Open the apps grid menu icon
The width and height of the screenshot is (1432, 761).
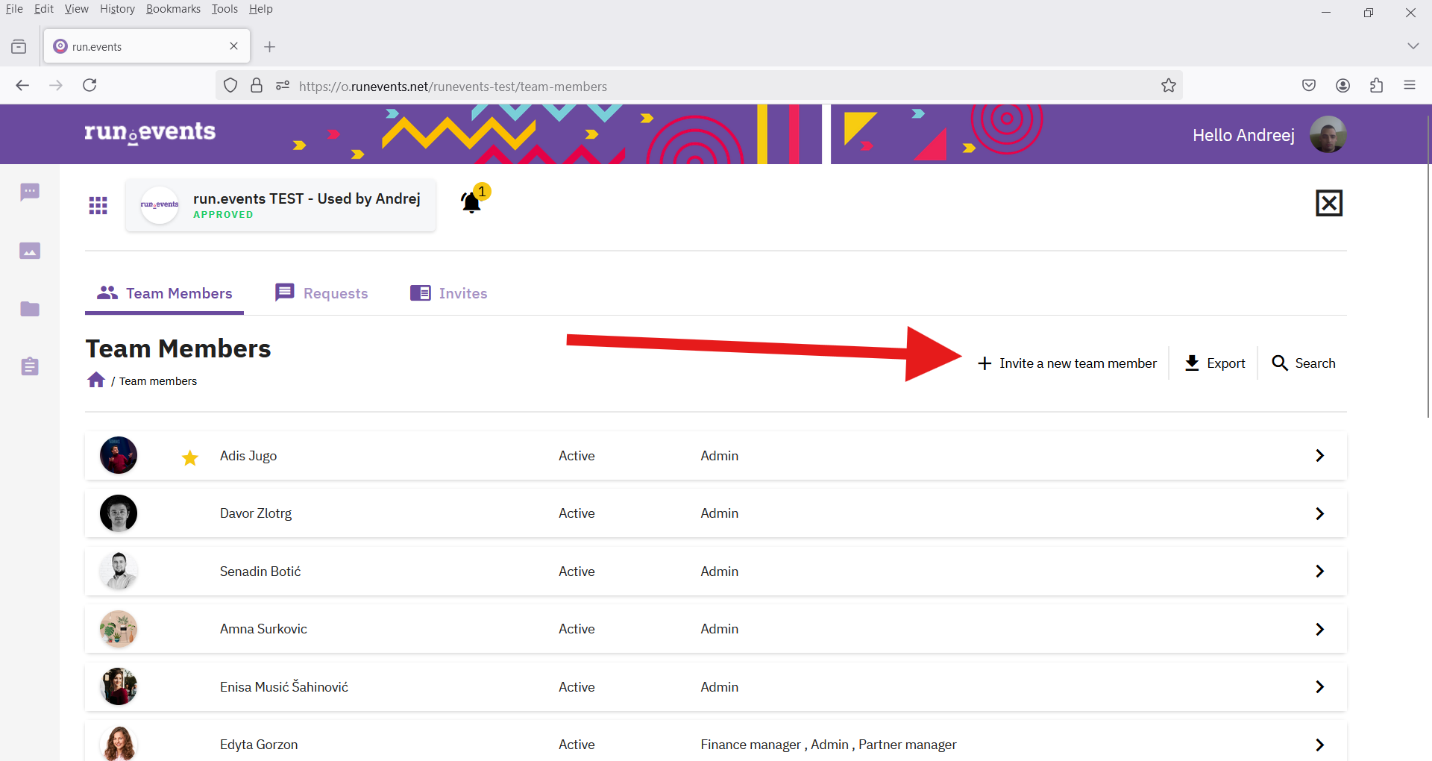[x=98, y=205]
